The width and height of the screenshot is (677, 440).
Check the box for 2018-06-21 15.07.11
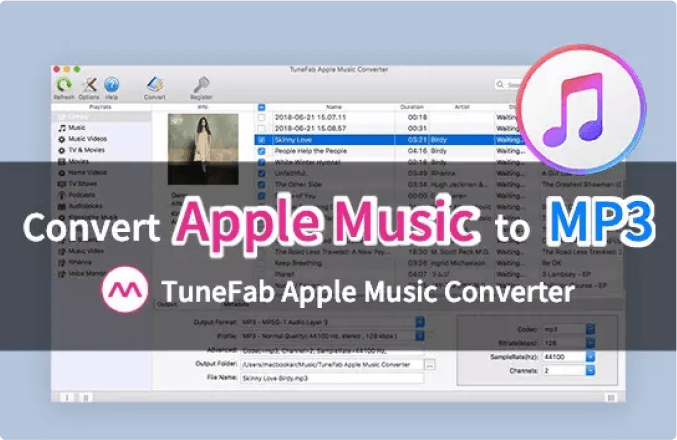[262, 117]
